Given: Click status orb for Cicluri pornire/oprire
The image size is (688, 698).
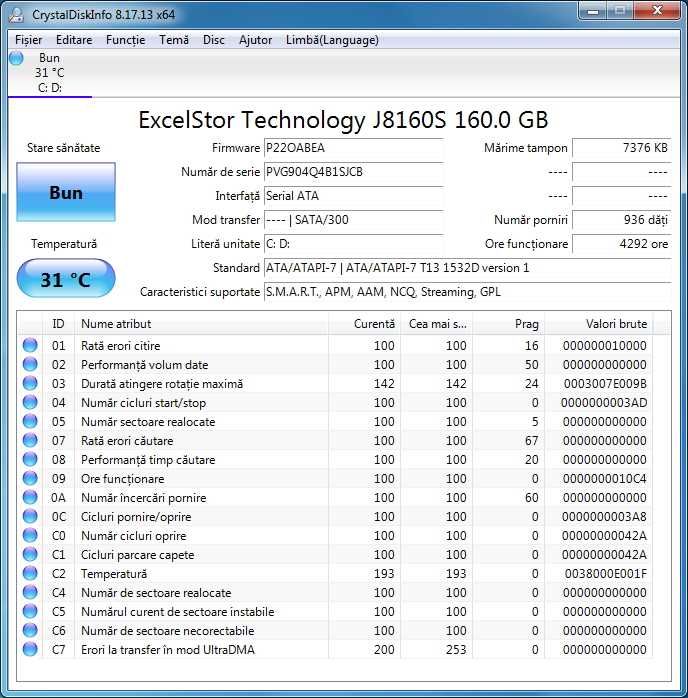Looking at the screenshot, I should click(x=30, y=516).
